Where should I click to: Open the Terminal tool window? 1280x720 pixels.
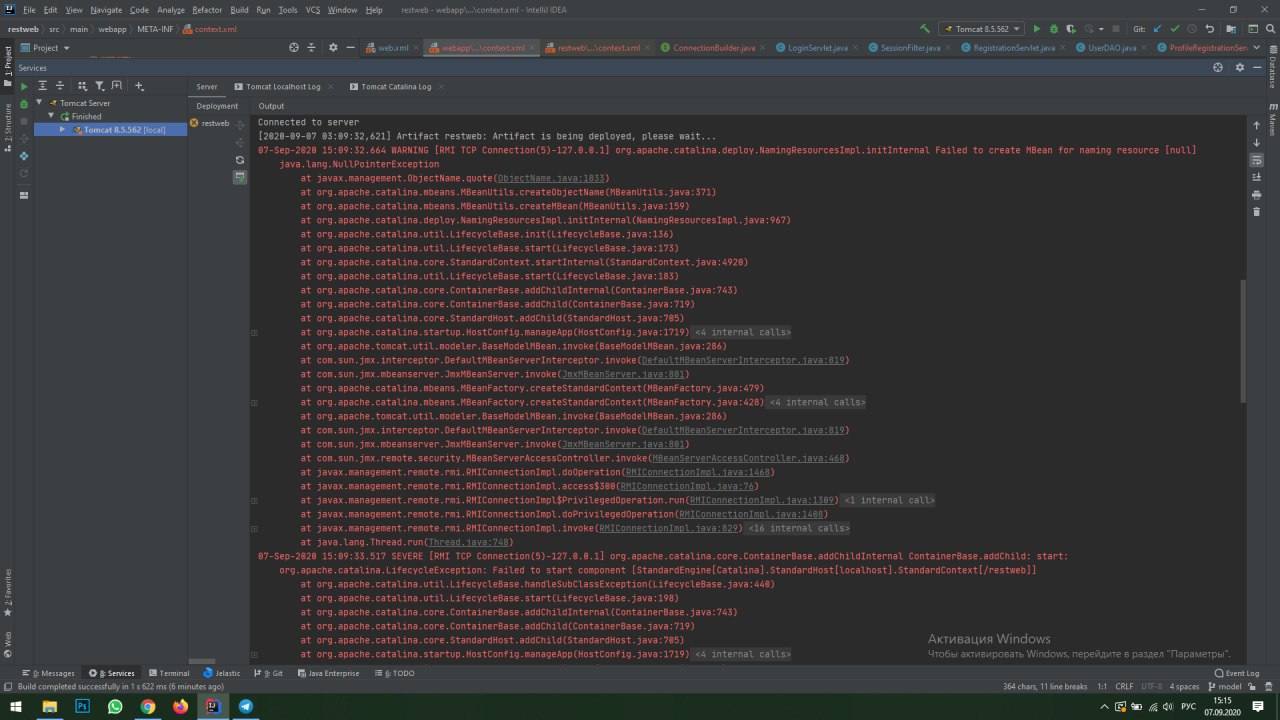tap(168, 673)
